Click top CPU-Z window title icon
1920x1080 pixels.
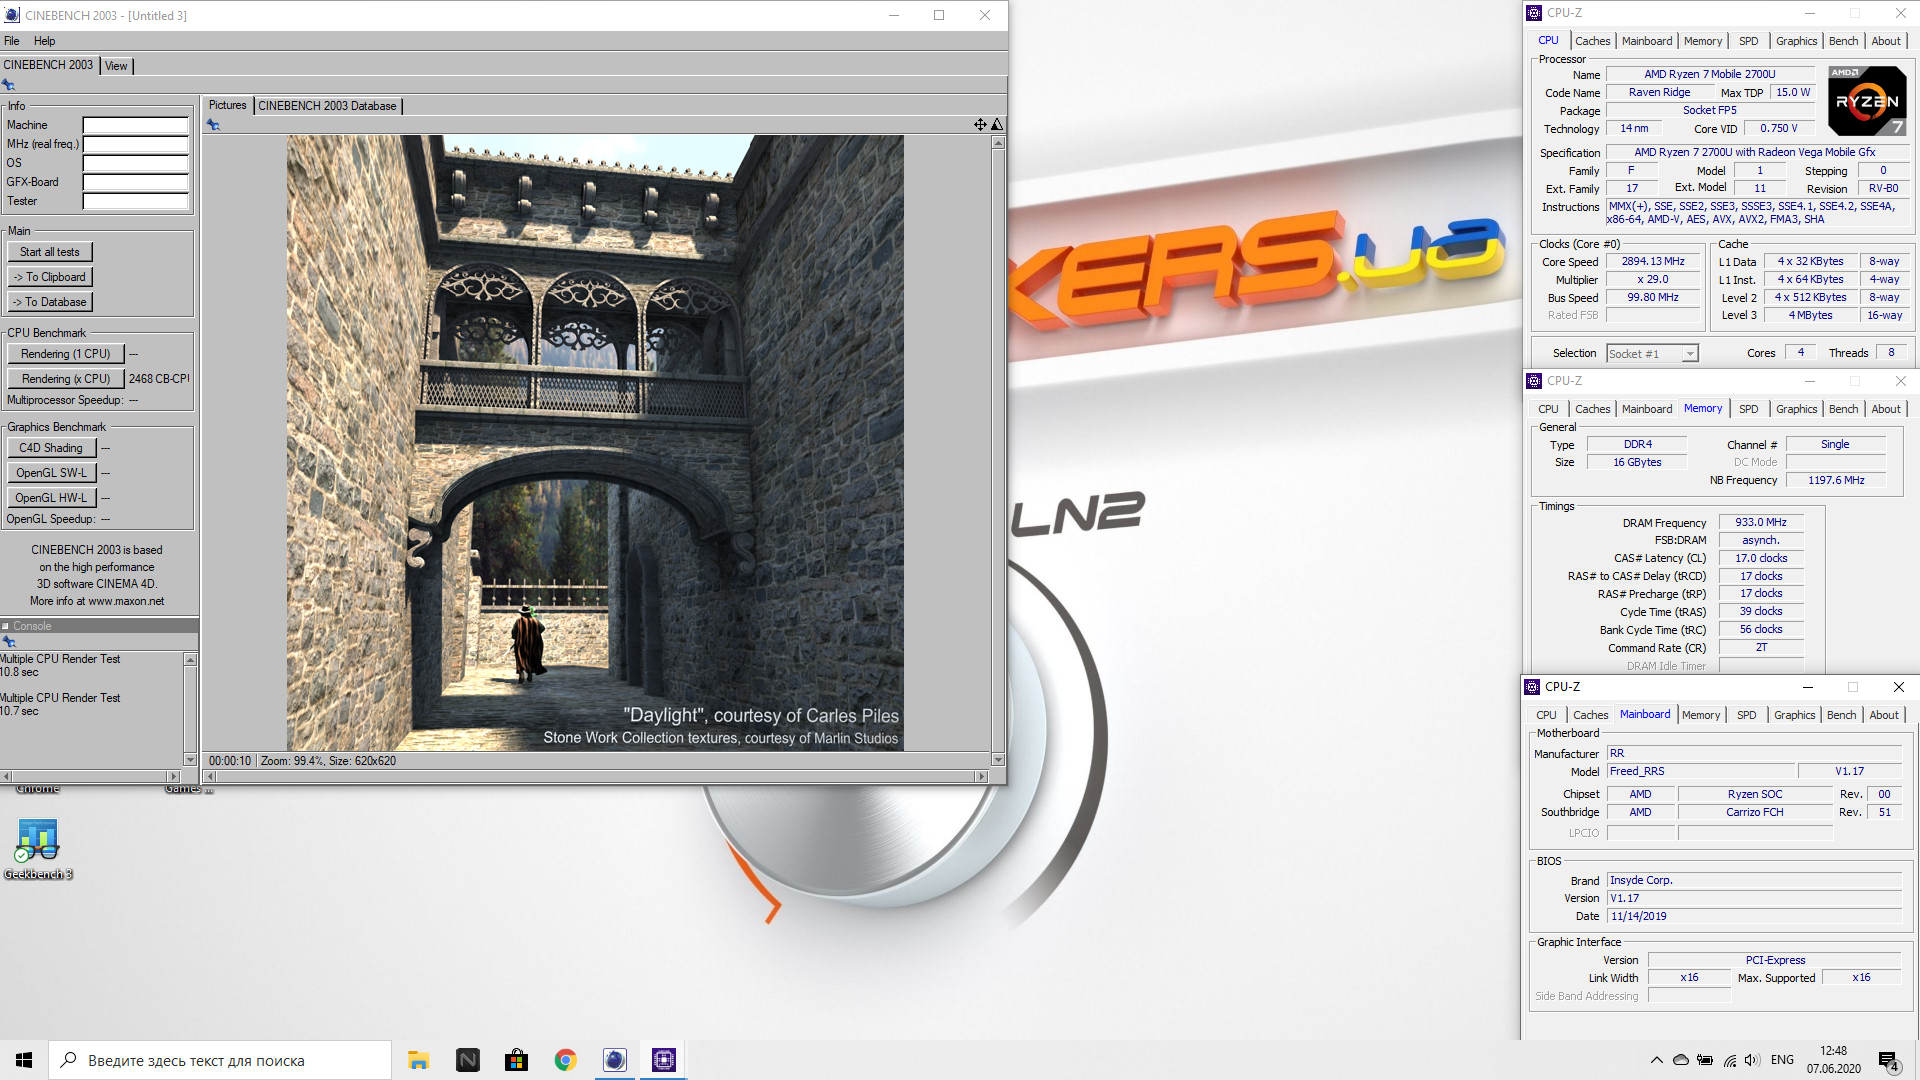pyautogui.click(x=1534, y=13)
